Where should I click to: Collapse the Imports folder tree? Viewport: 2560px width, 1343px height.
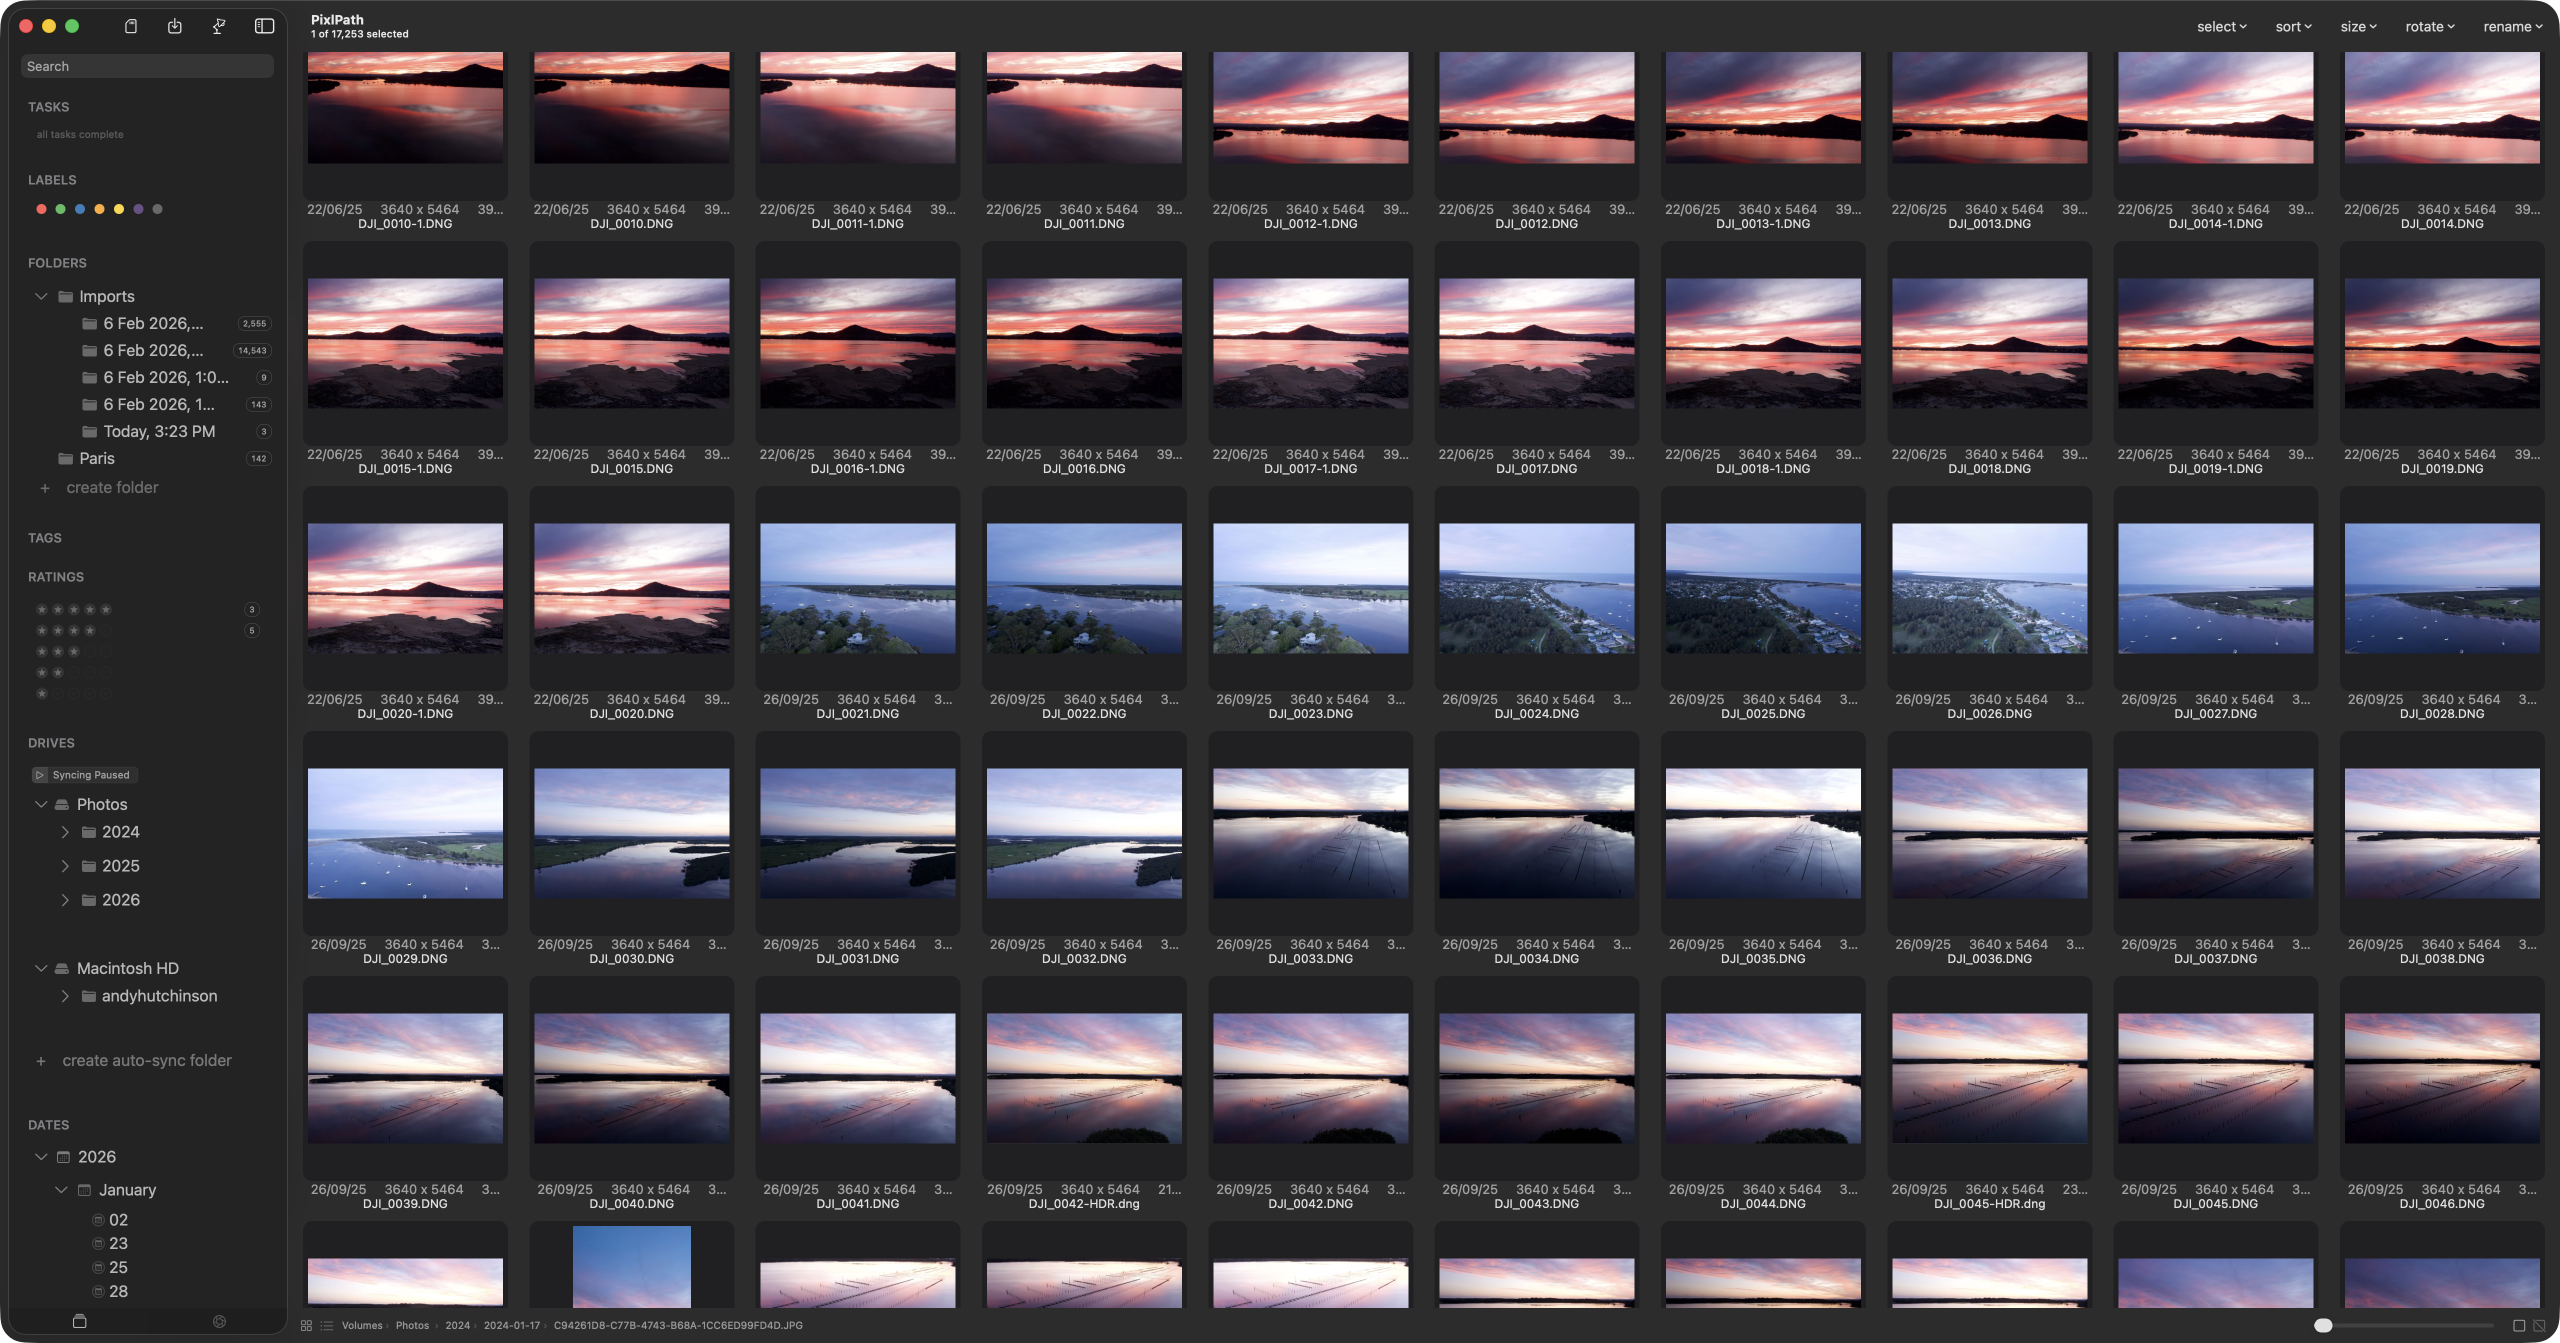[x=41, y=296]
